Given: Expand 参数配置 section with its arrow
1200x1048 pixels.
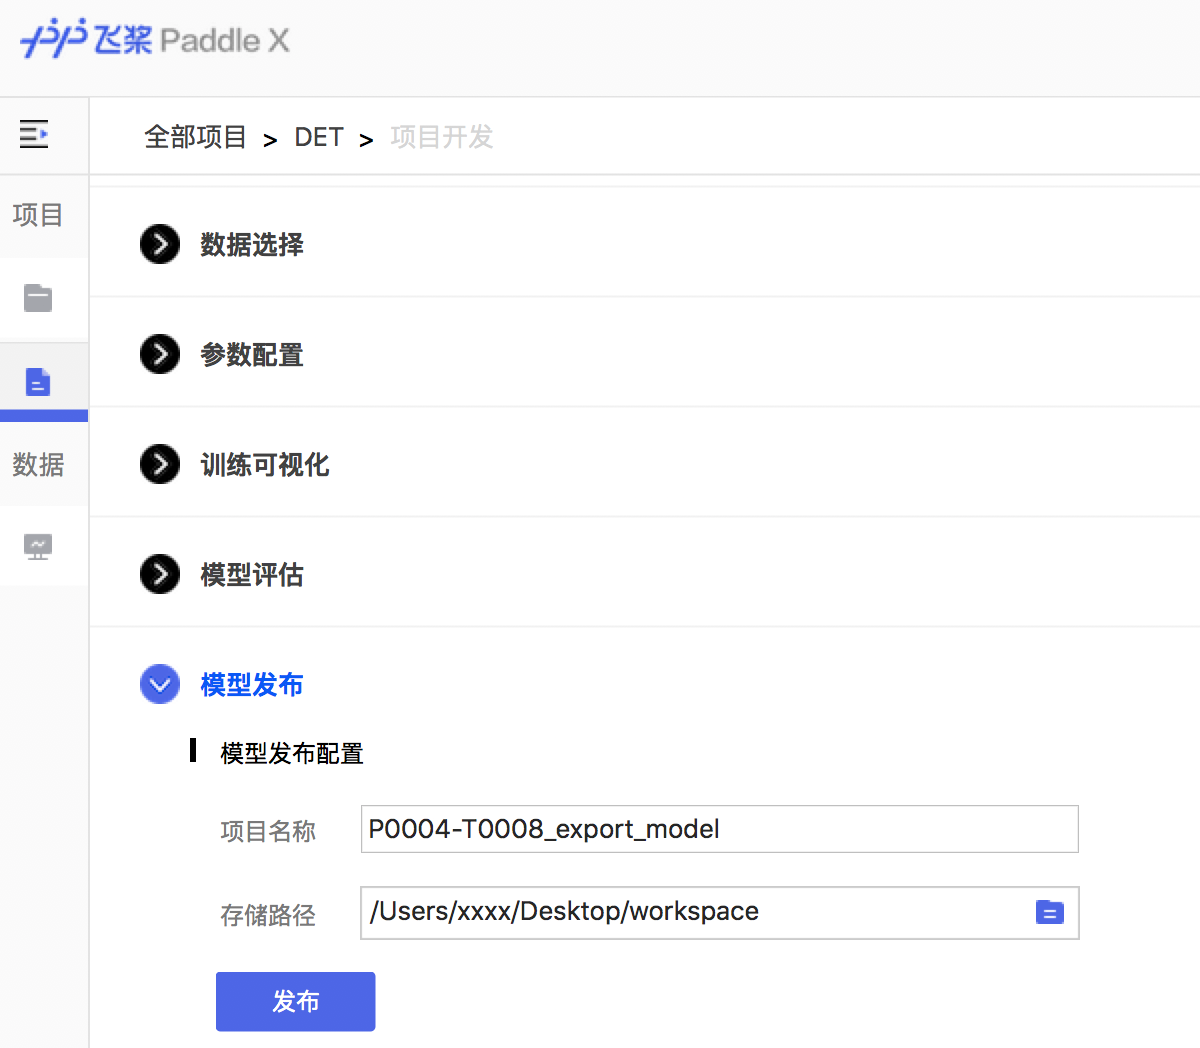Looking at the screenshot, I should (x=160, y=354).
